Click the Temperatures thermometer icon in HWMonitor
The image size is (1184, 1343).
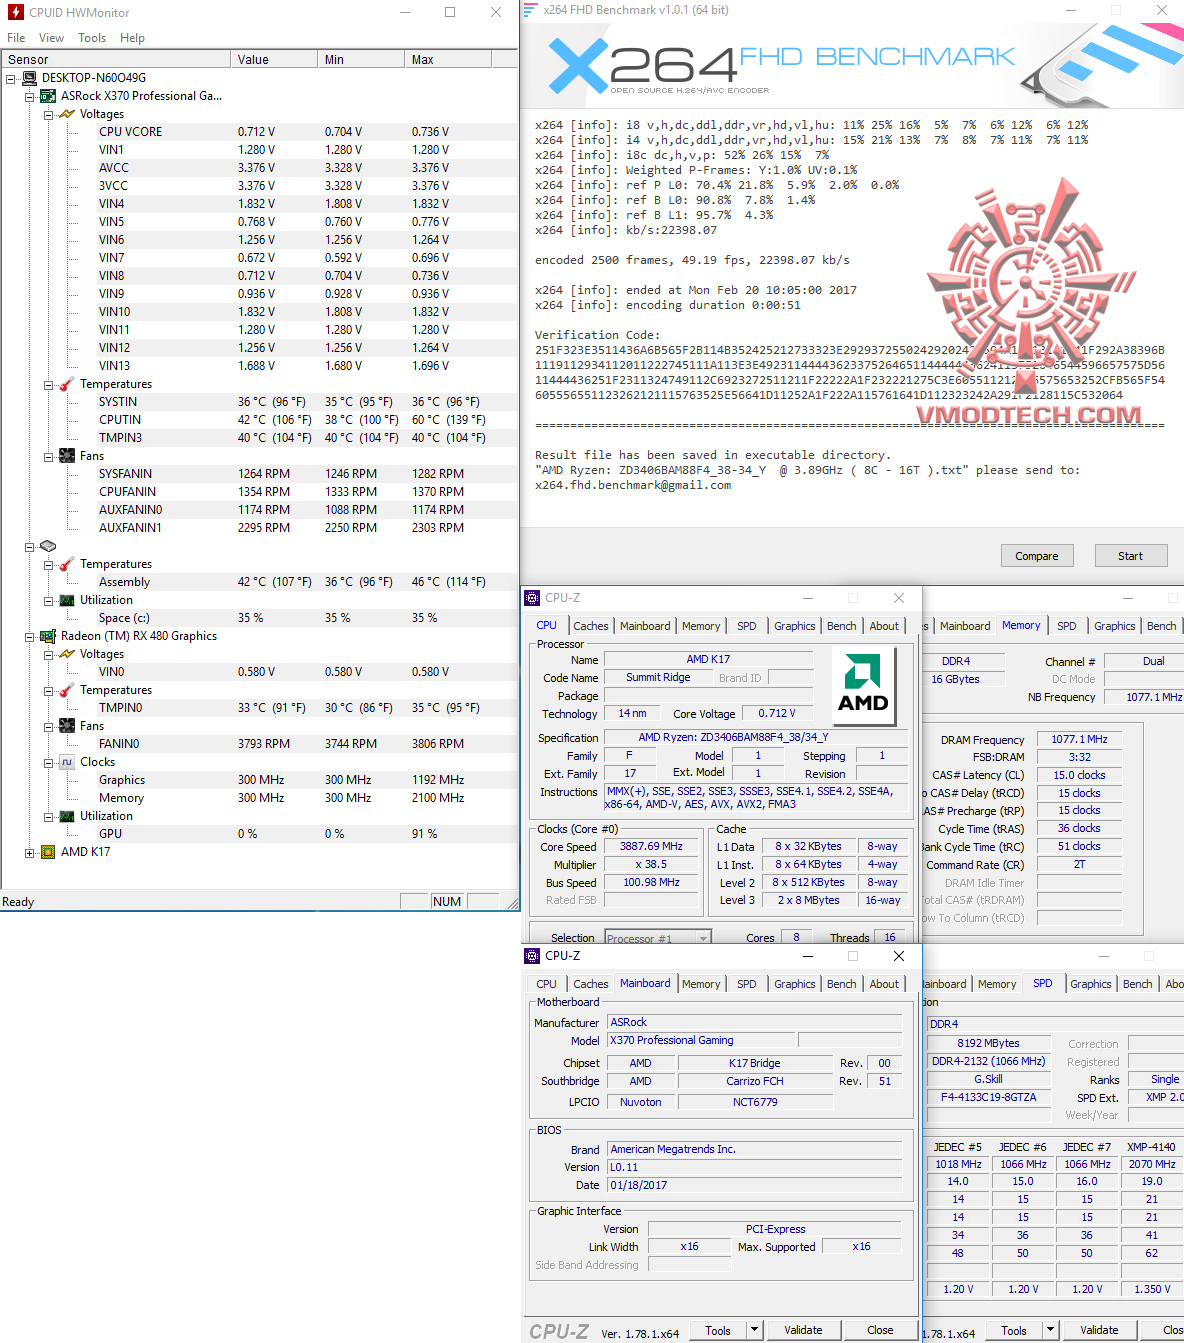(66, 383)
